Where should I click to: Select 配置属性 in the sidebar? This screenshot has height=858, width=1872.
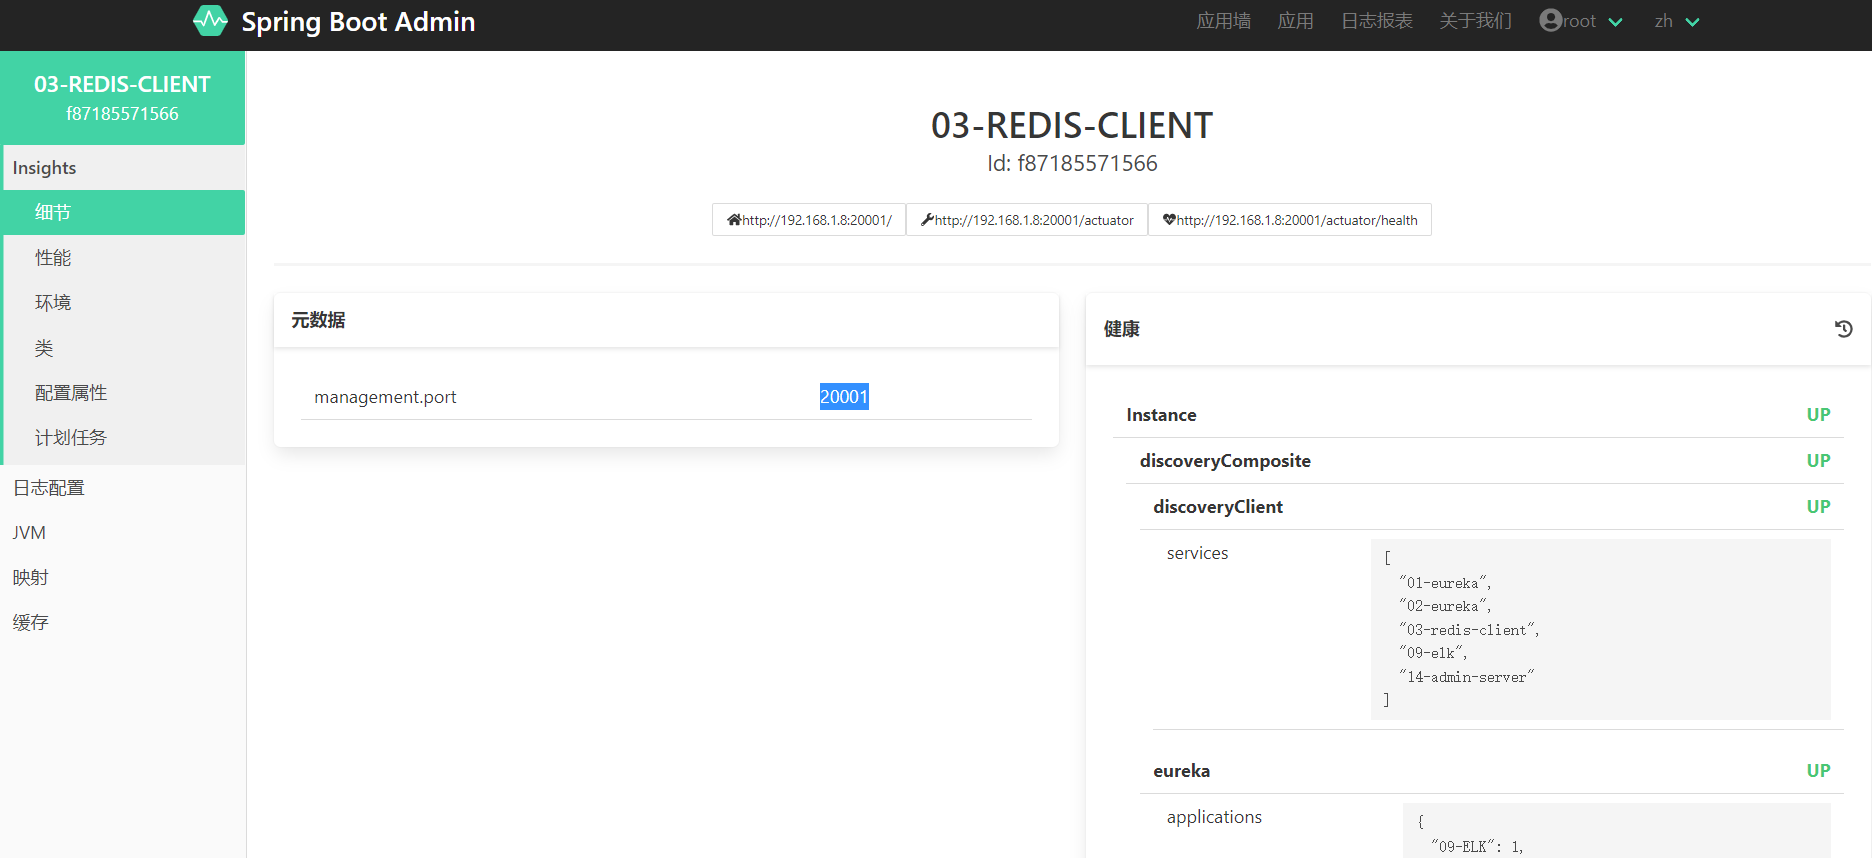124,393
